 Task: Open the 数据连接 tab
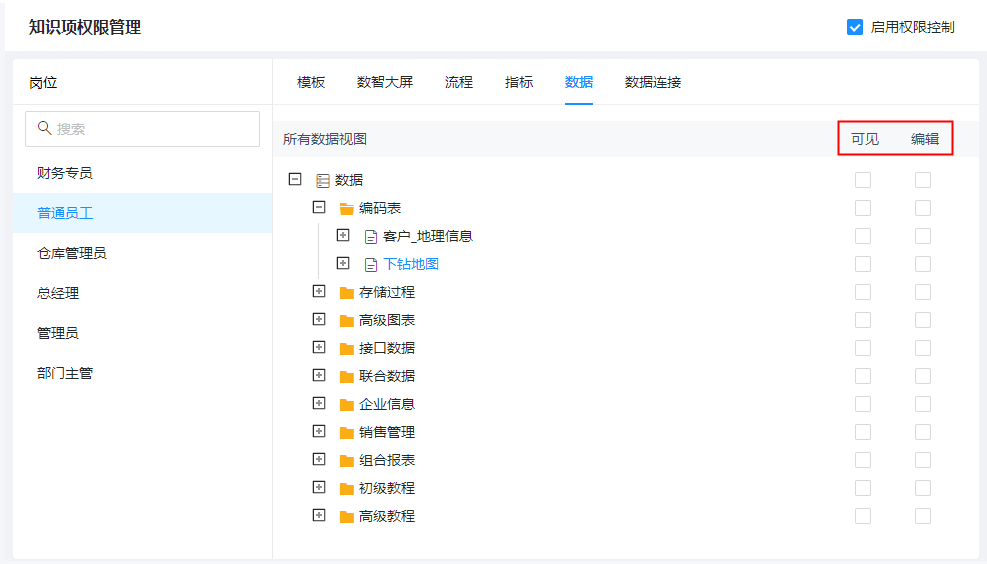653,82
